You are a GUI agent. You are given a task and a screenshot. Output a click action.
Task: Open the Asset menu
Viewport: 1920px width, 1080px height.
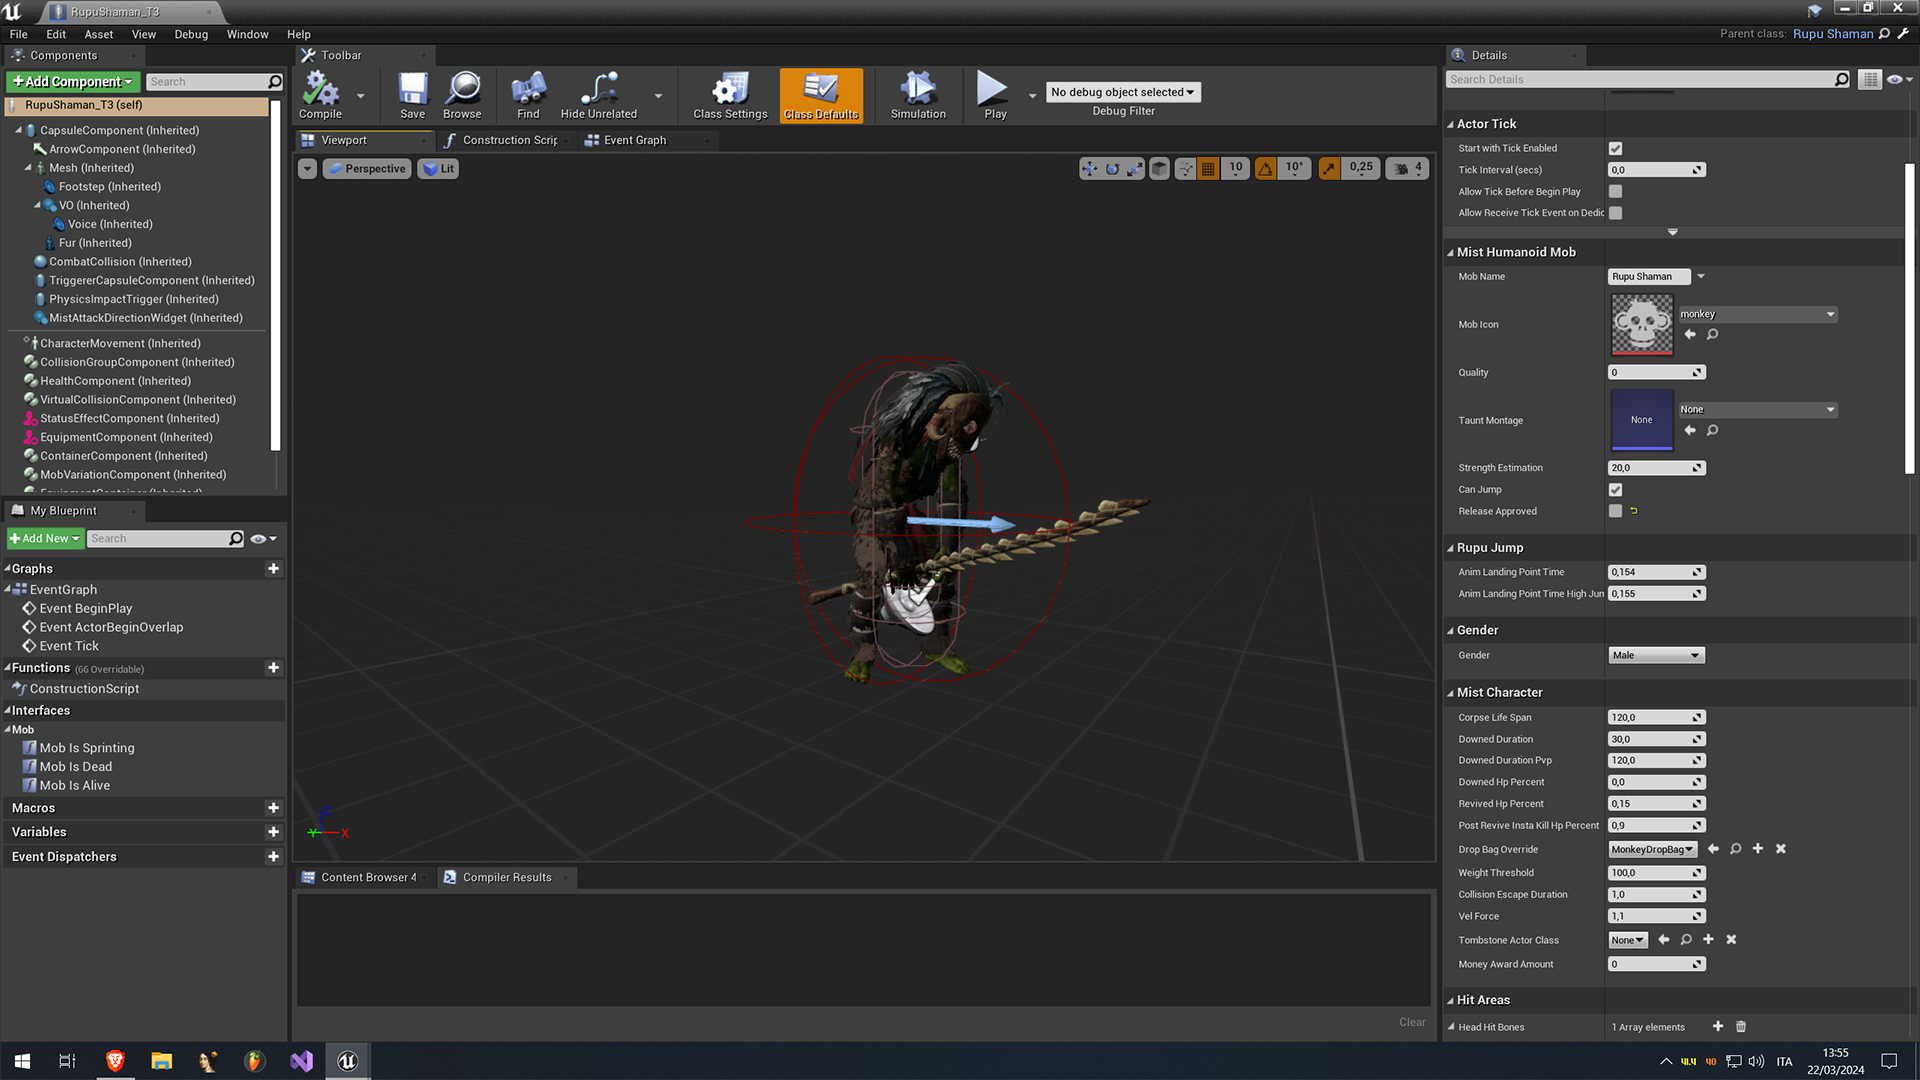98,34
